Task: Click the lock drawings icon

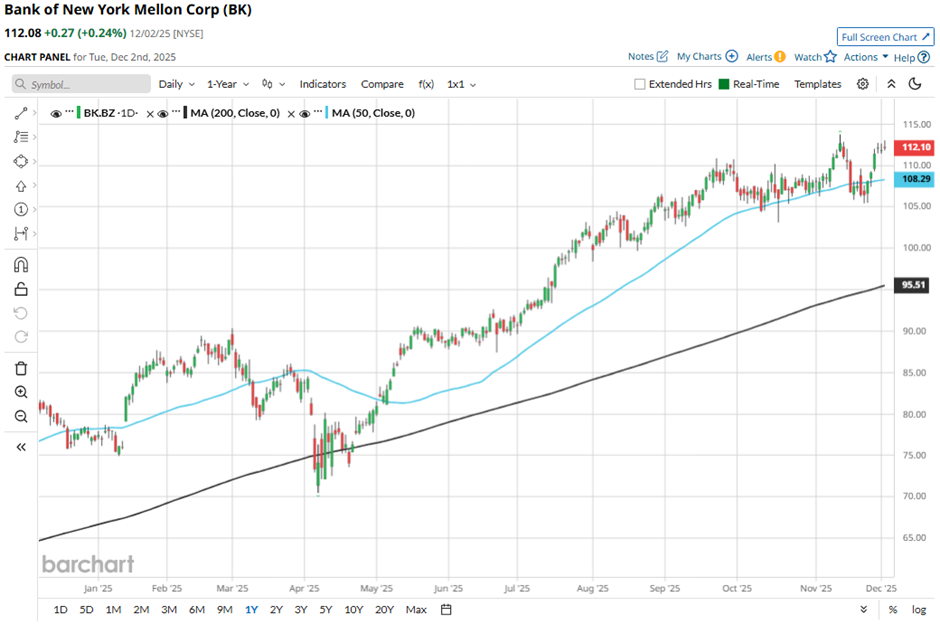Action: [x=21, y=290]
